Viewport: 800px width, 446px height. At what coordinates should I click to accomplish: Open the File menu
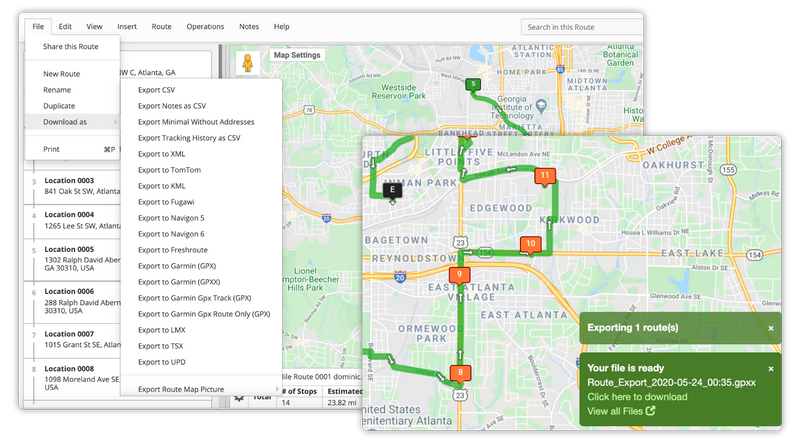[x=38, y=27]
